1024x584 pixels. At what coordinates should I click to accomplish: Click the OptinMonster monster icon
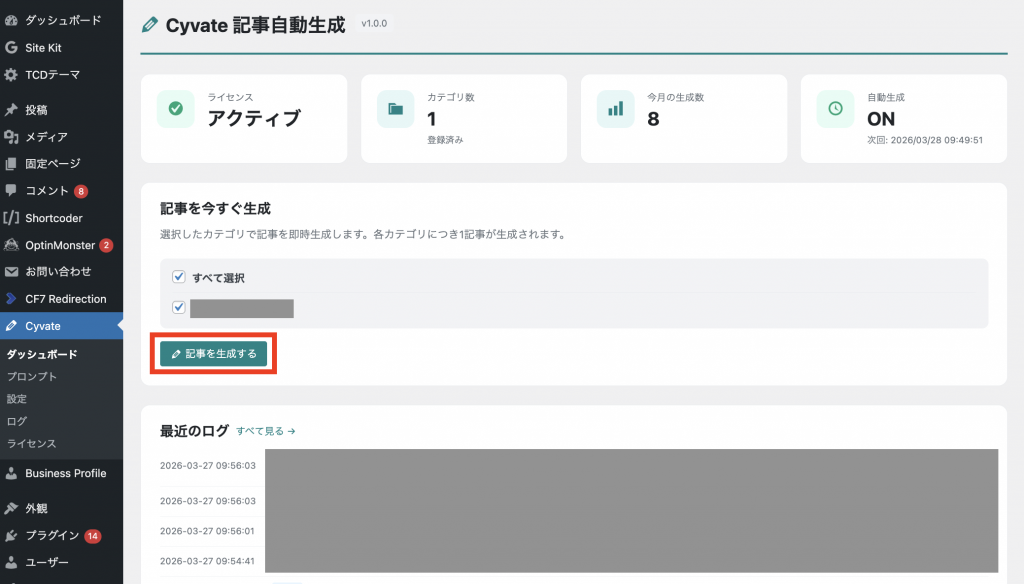click(x=11, y=245)
